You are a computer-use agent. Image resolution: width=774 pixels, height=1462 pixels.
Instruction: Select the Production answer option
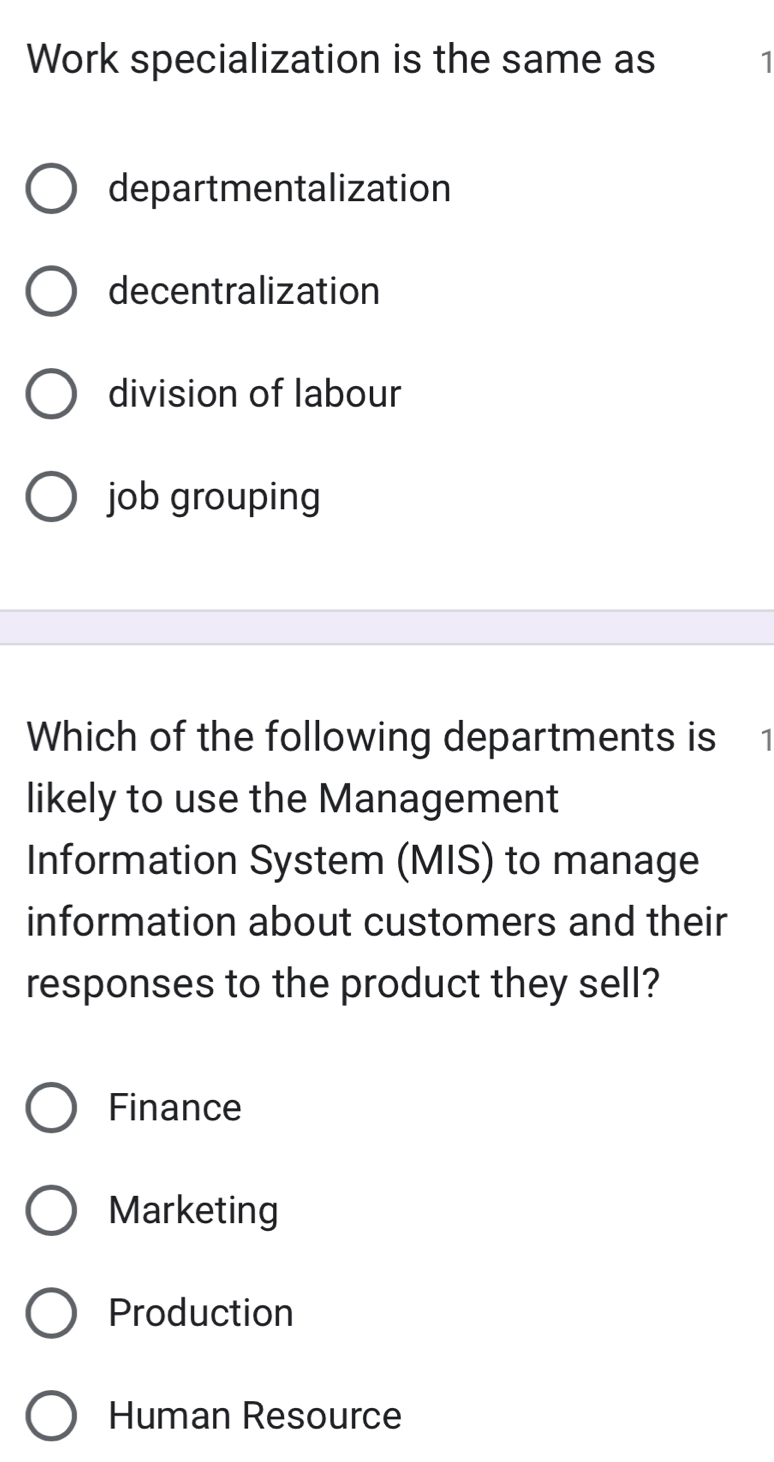point(51,1313)
